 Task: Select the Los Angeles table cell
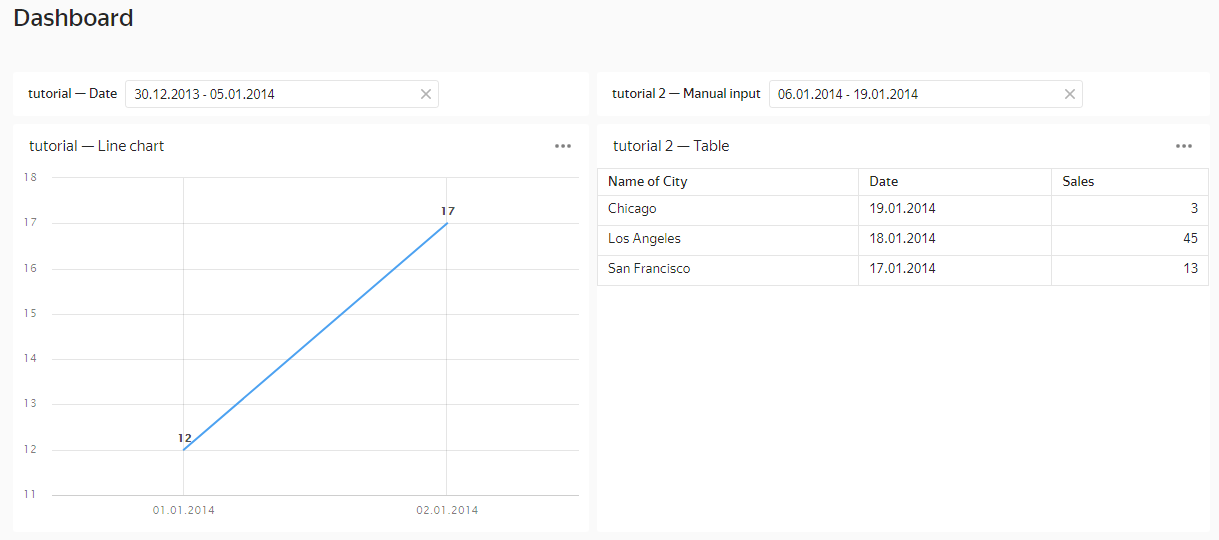pos(644,239)
